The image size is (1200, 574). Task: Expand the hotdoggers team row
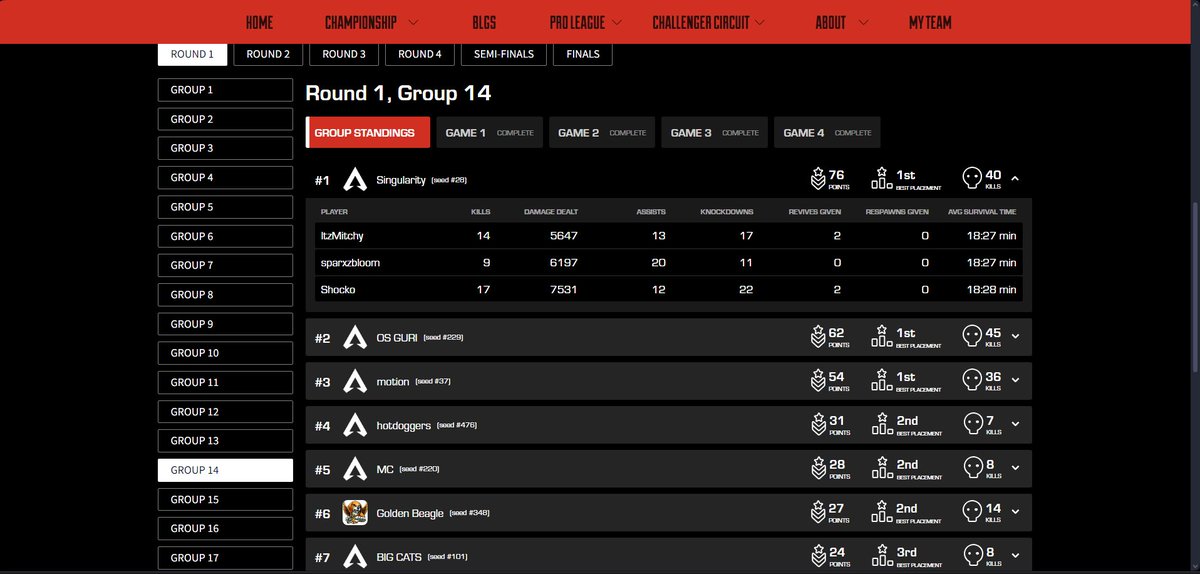click(x=1015, y=425)
